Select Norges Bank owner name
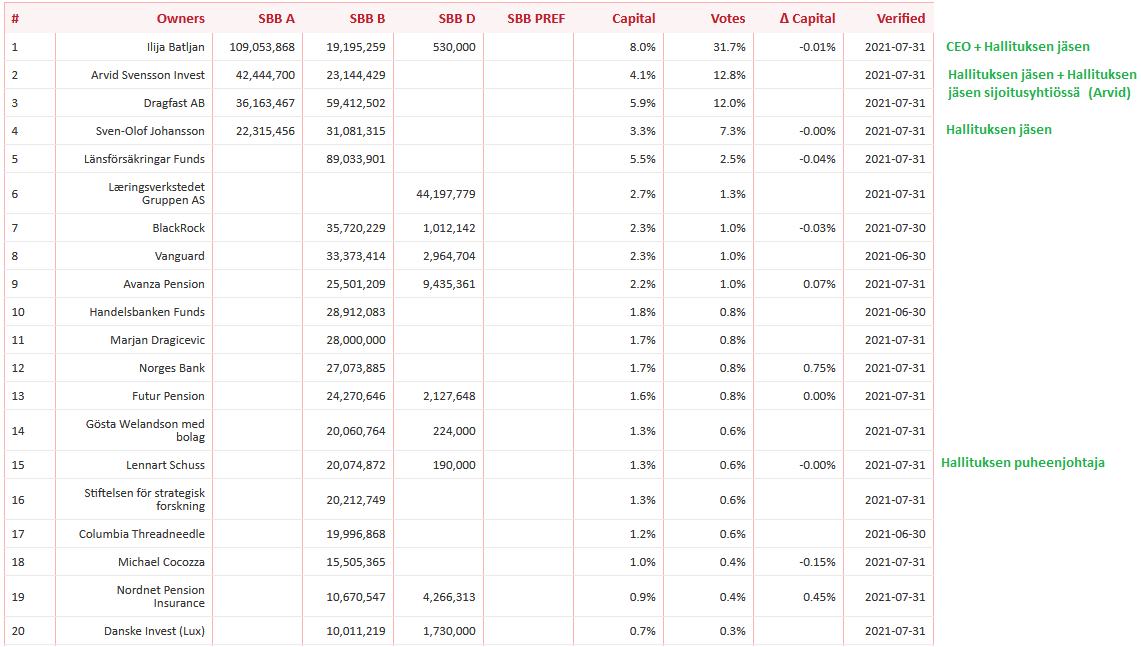 point(172,368)
